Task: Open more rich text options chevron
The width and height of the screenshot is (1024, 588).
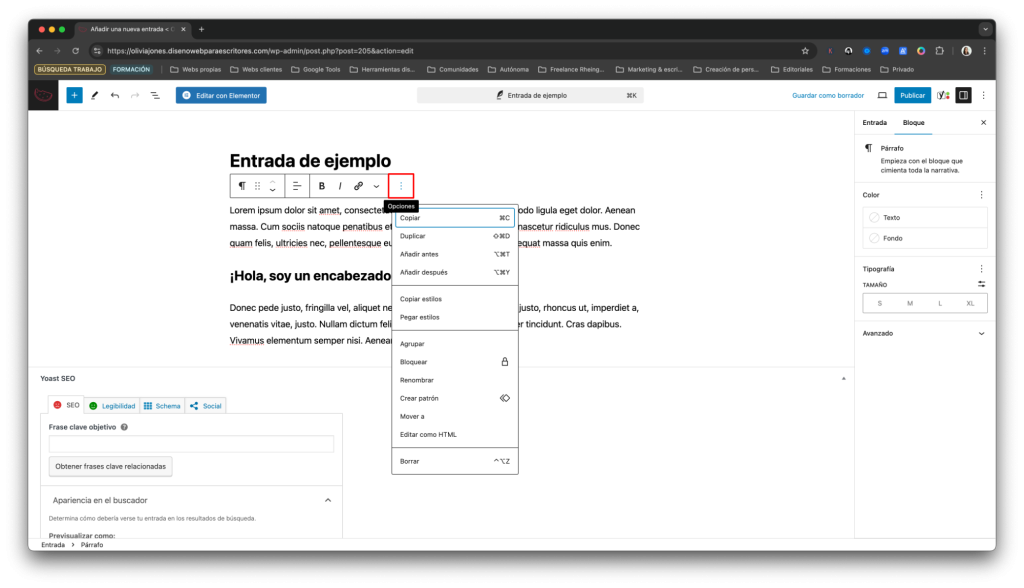Action: pyautogui.click(x=377, y=186)
